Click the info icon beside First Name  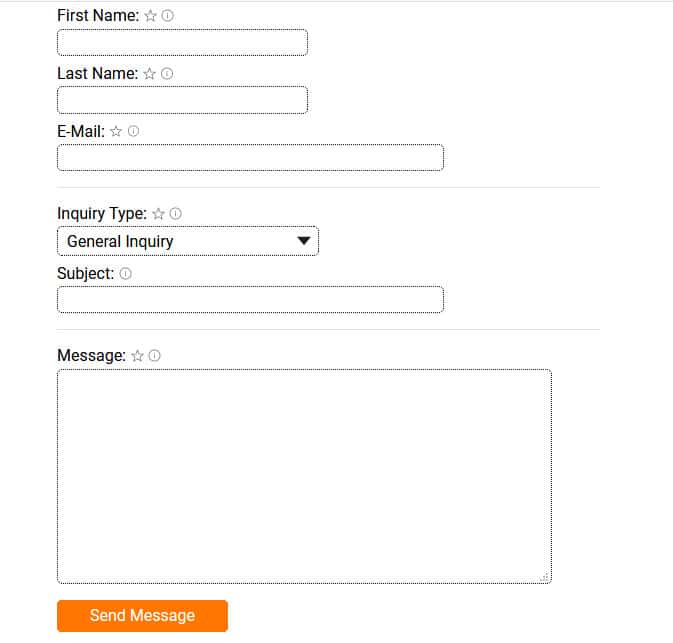(168, 16)
